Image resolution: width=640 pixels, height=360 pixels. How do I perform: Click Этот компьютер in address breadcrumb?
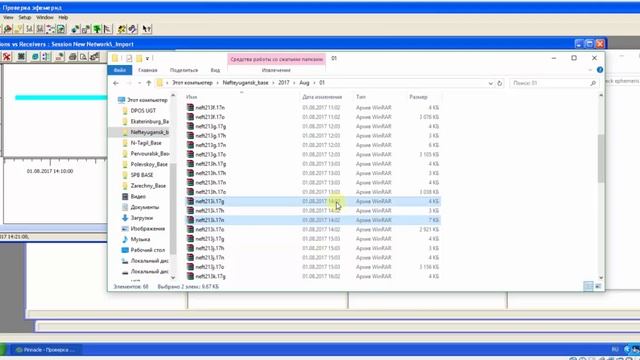pos(192,83)
